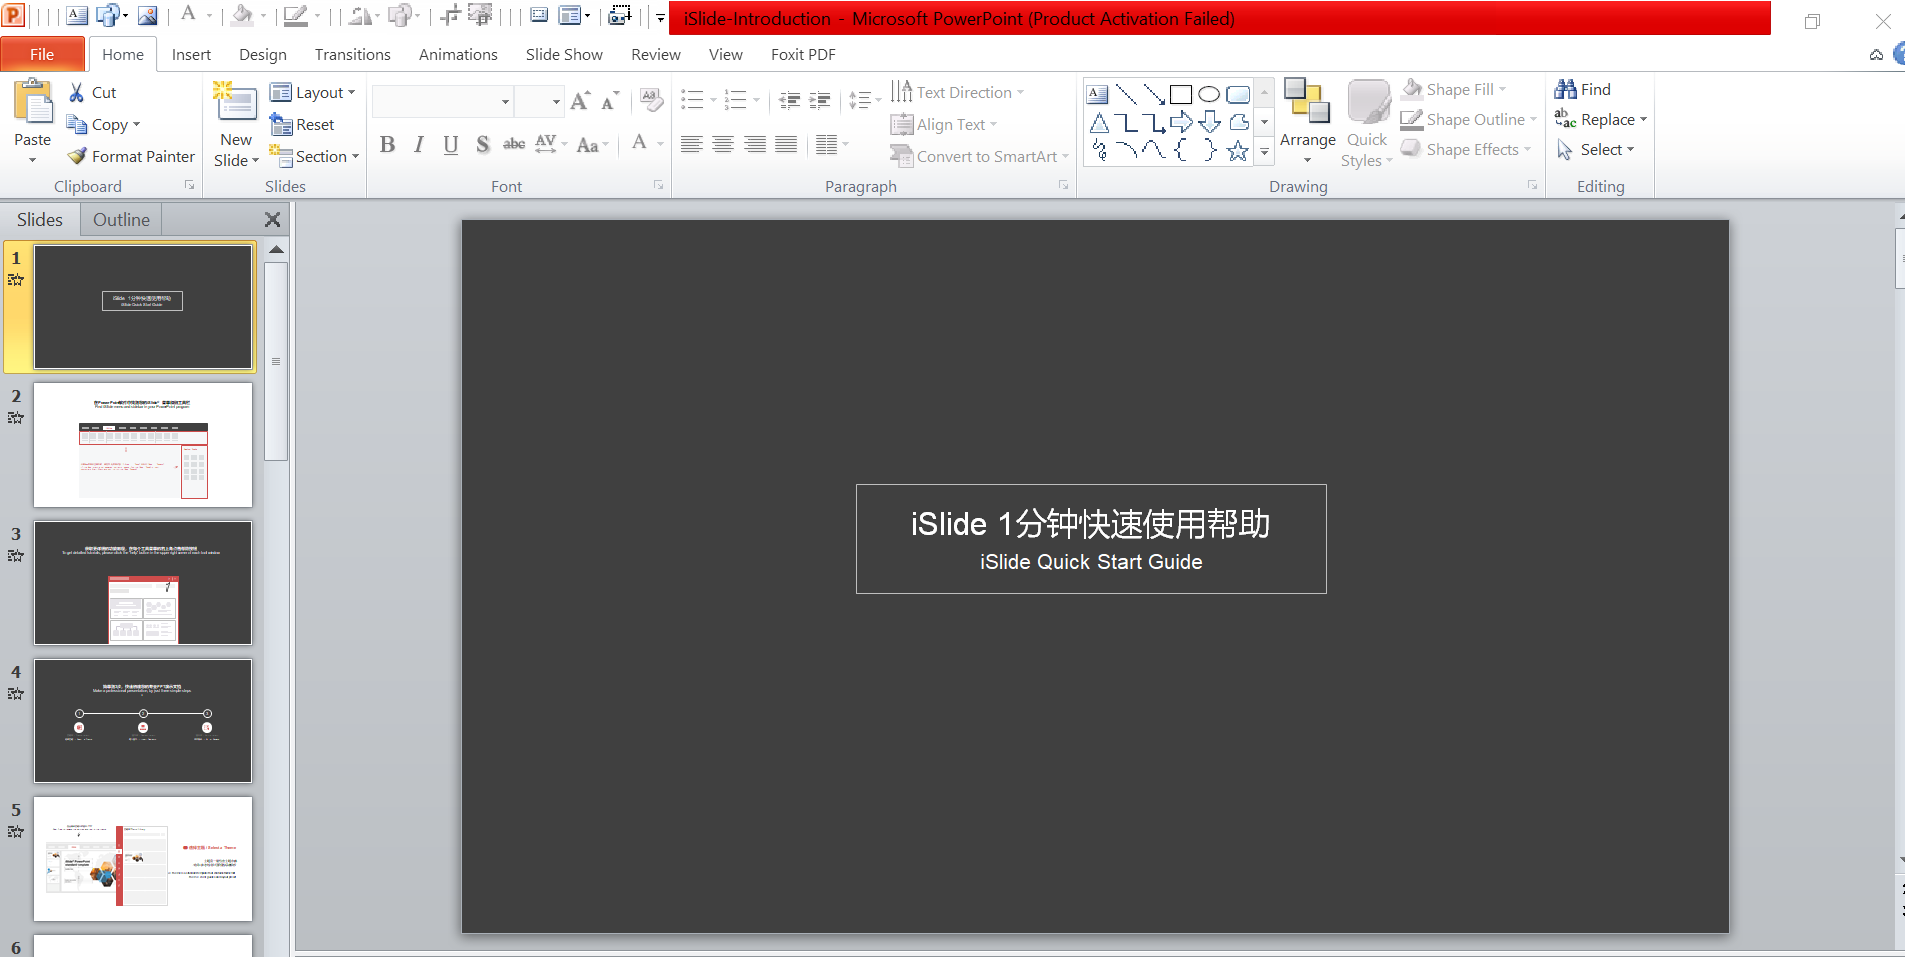The height and width of the screenshot is (957, 1905).
Task: Select the Format Painter brush
Action: (132, 156)
